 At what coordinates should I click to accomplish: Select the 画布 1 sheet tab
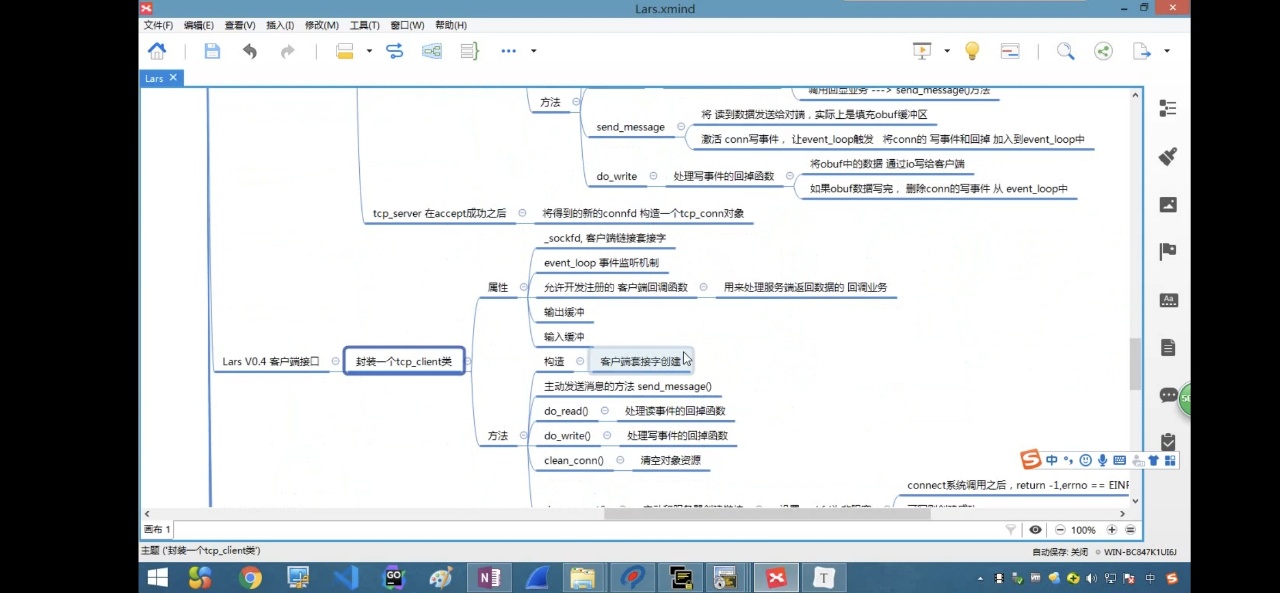click(x=157, y=530)
